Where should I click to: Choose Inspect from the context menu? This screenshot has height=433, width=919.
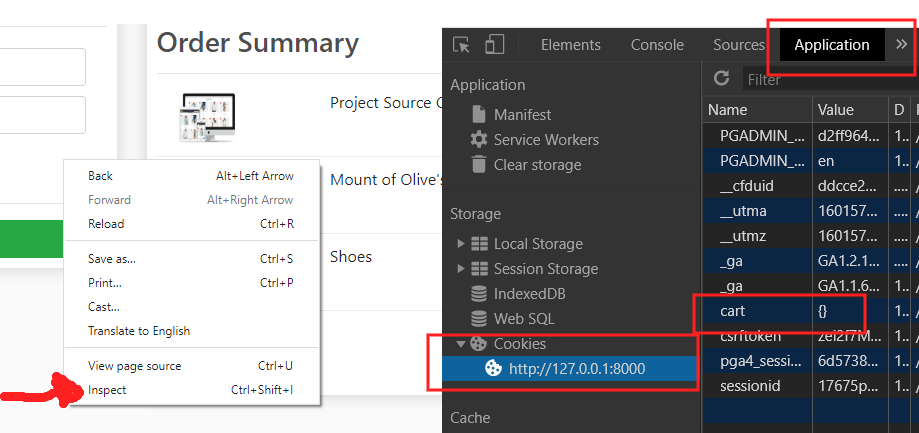tap(108, 390)
